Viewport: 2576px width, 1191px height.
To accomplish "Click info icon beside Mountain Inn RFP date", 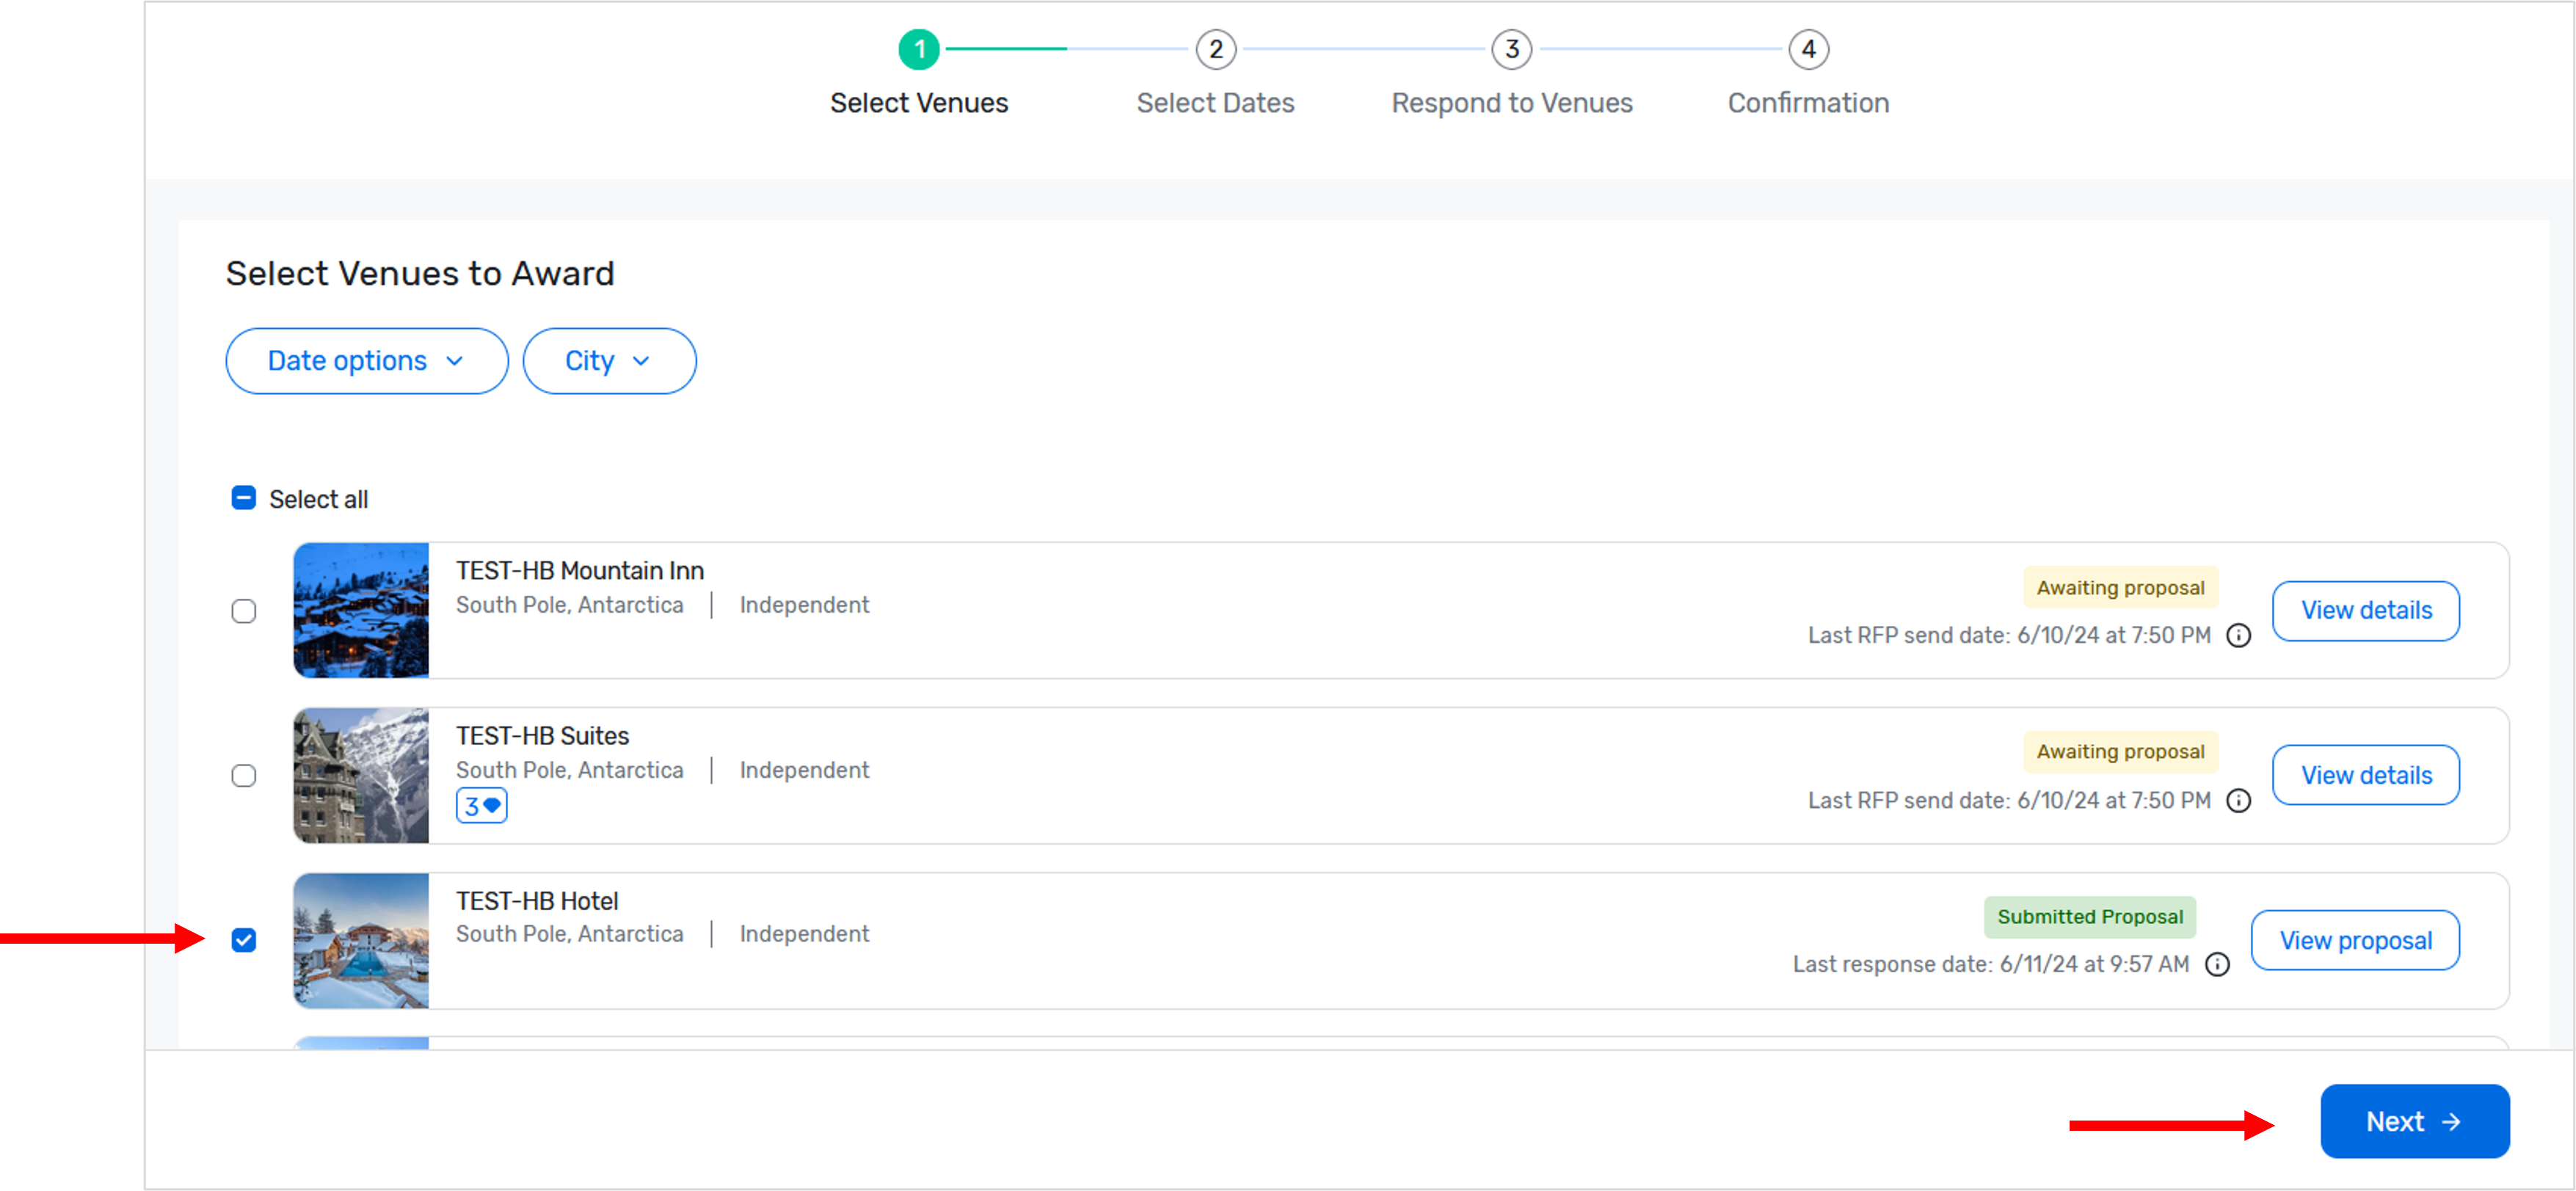I will 2238,636.
